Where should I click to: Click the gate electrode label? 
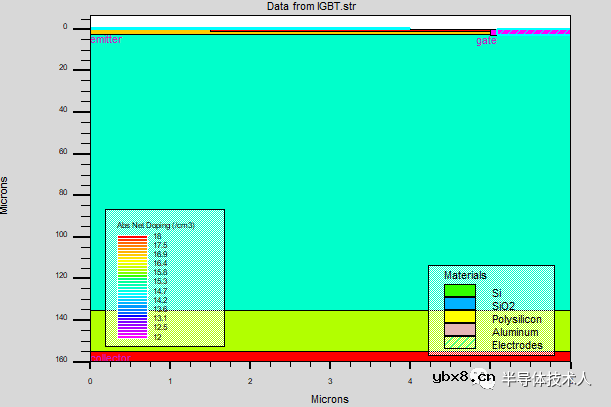[486, 40]
